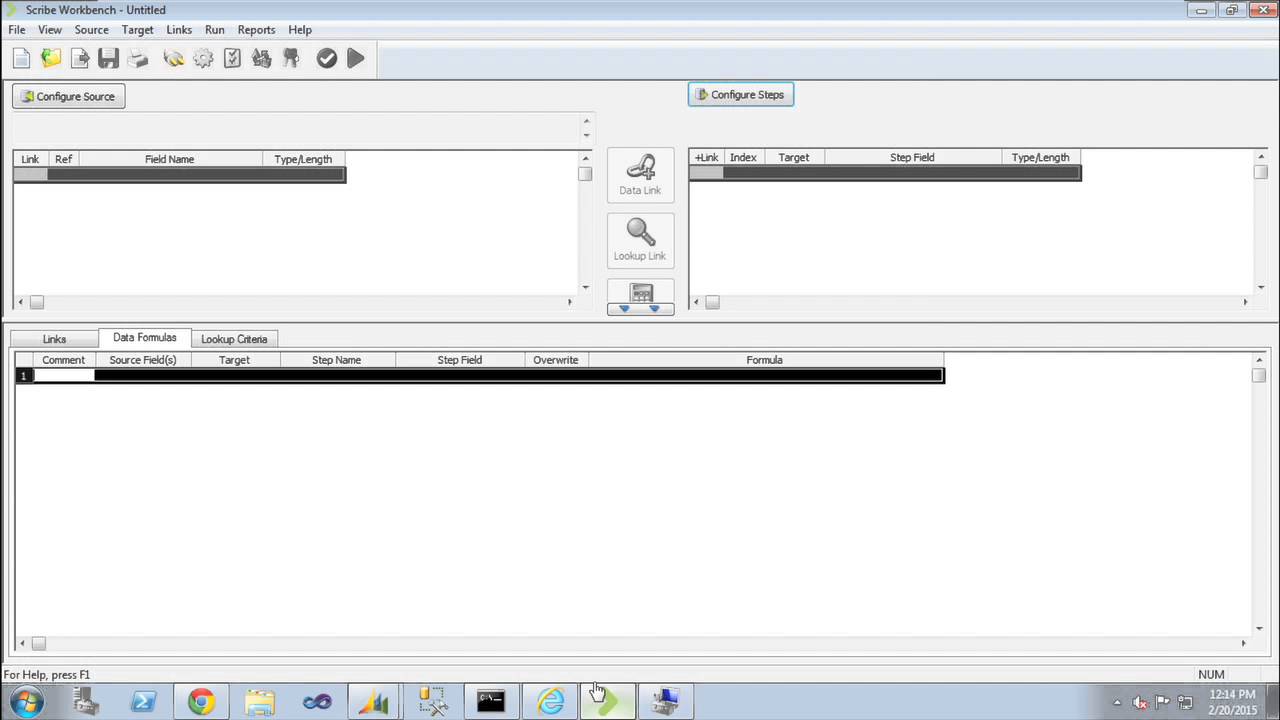Screen dimensions: 1280x720
Task: Open the File menu
Action: click(x=17, y=30)
